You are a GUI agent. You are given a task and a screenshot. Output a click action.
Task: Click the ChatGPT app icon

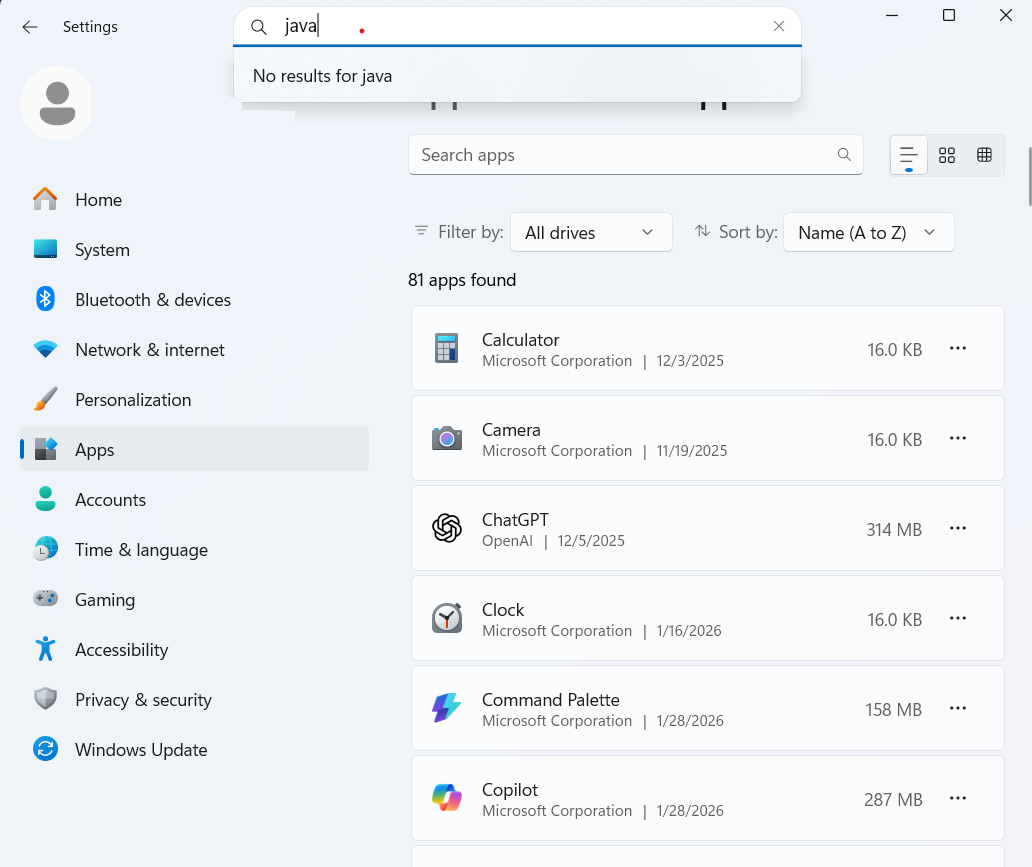click(447, 528)
